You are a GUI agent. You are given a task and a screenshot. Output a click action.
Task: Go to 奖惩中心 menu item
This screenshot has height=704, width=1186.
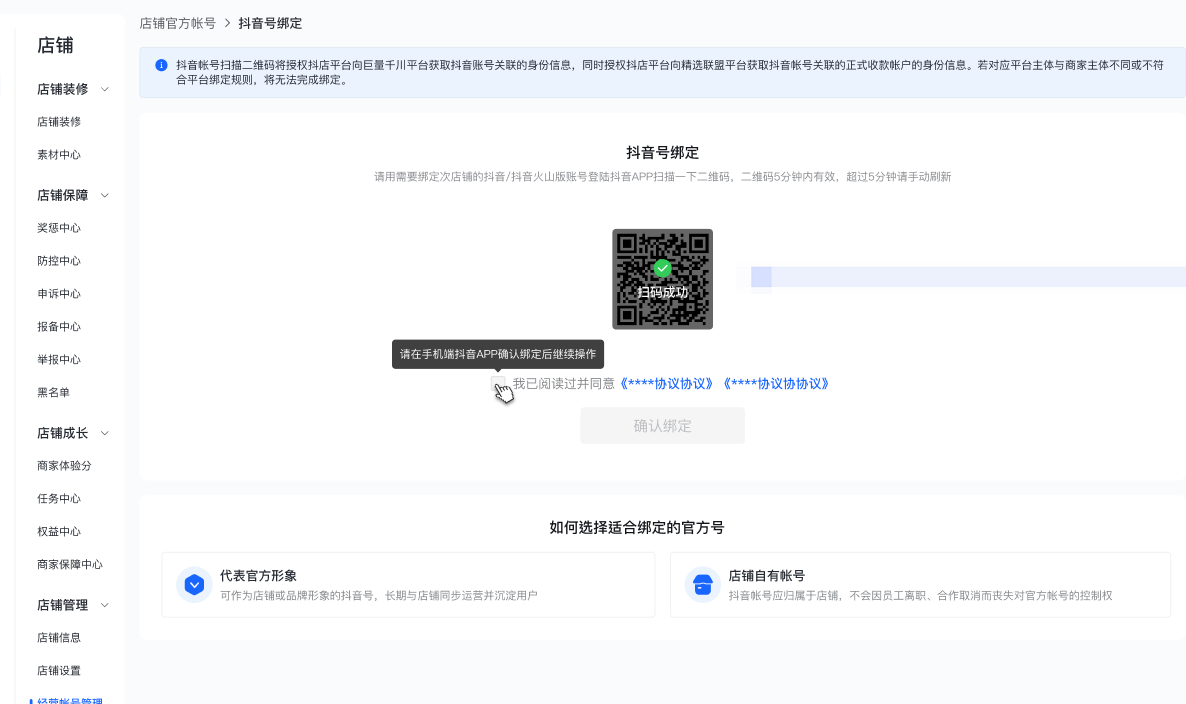(59, 228)
